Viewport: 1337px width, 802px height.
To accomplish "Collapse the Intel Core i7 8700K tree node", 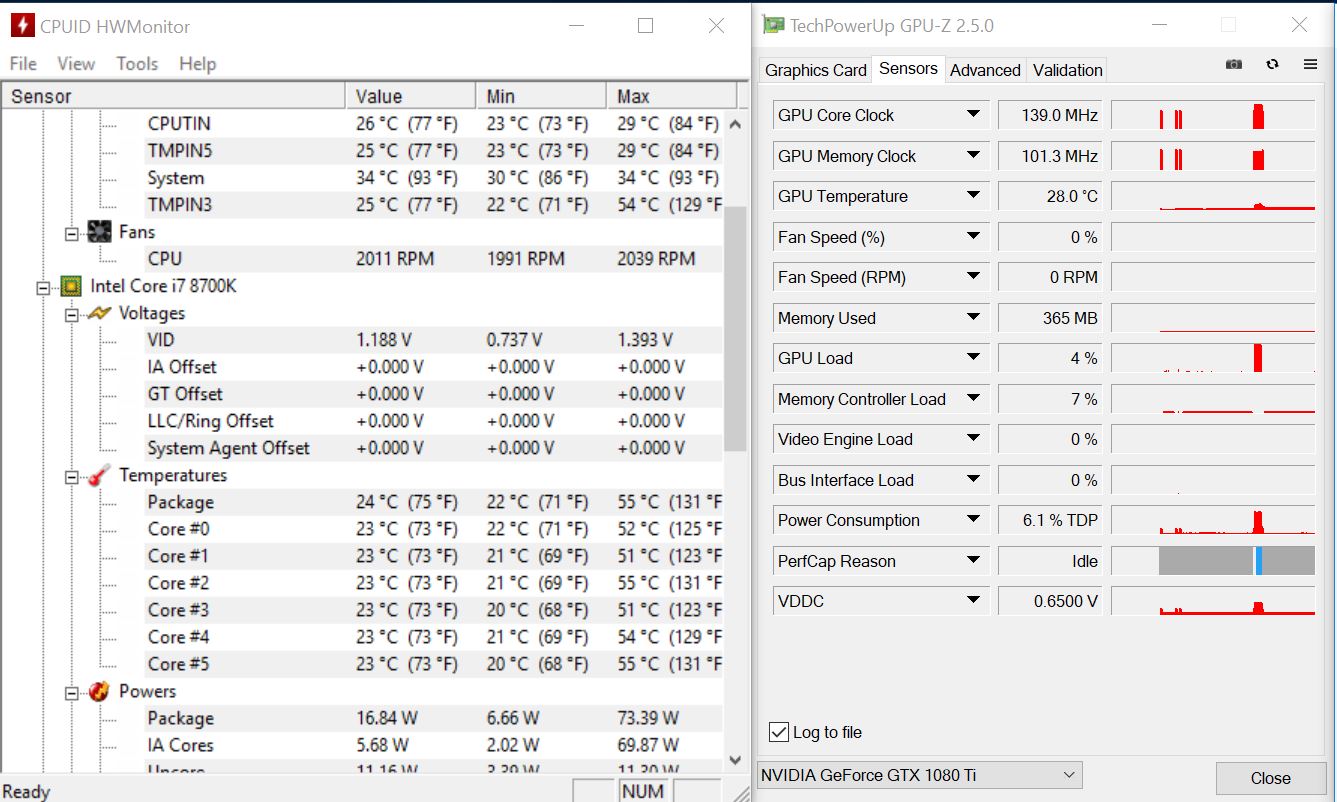I will click(43, 287).
